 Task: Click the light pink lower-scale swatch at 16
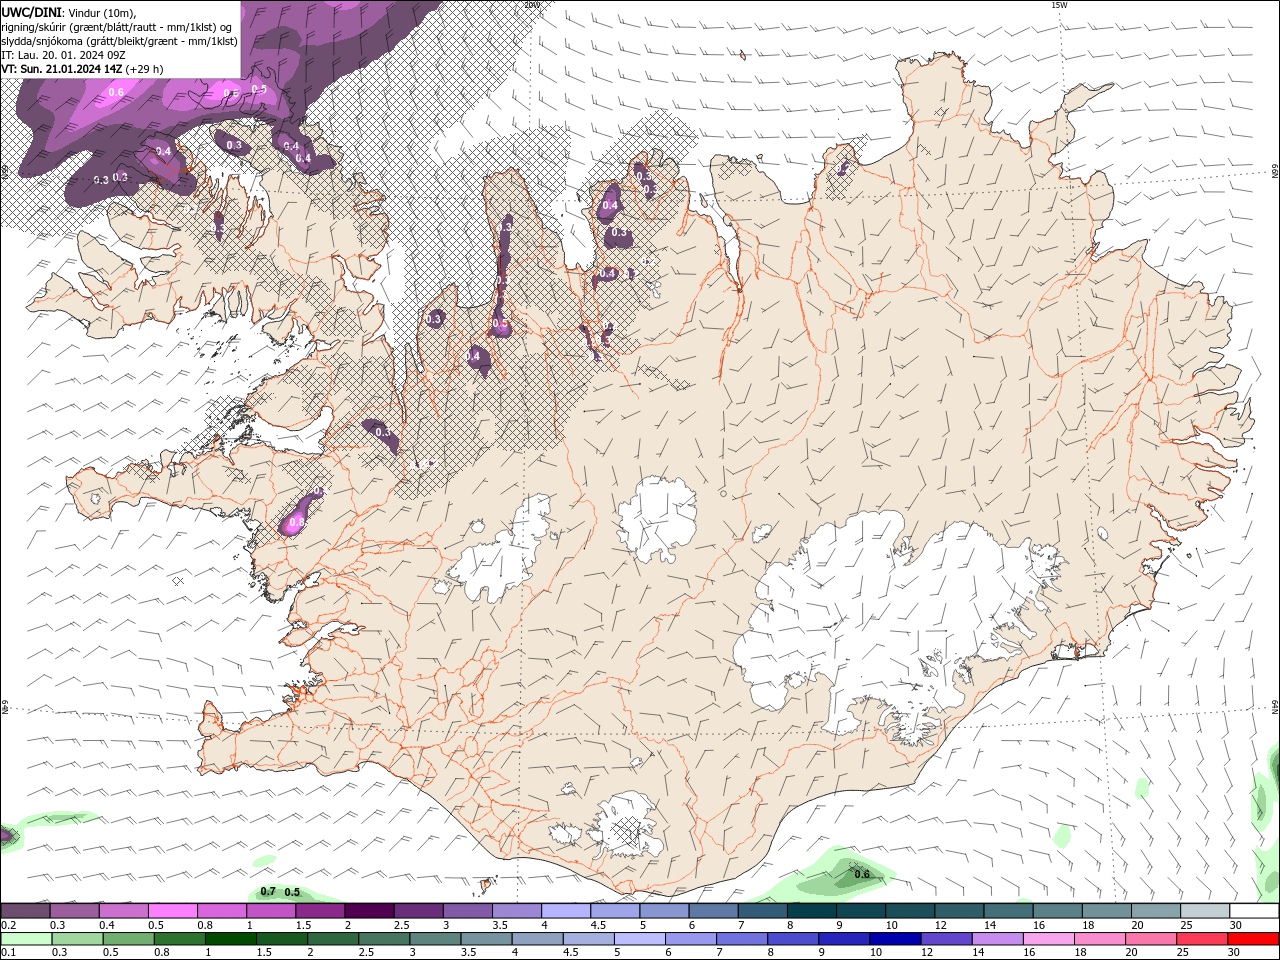pos(1048,939)
